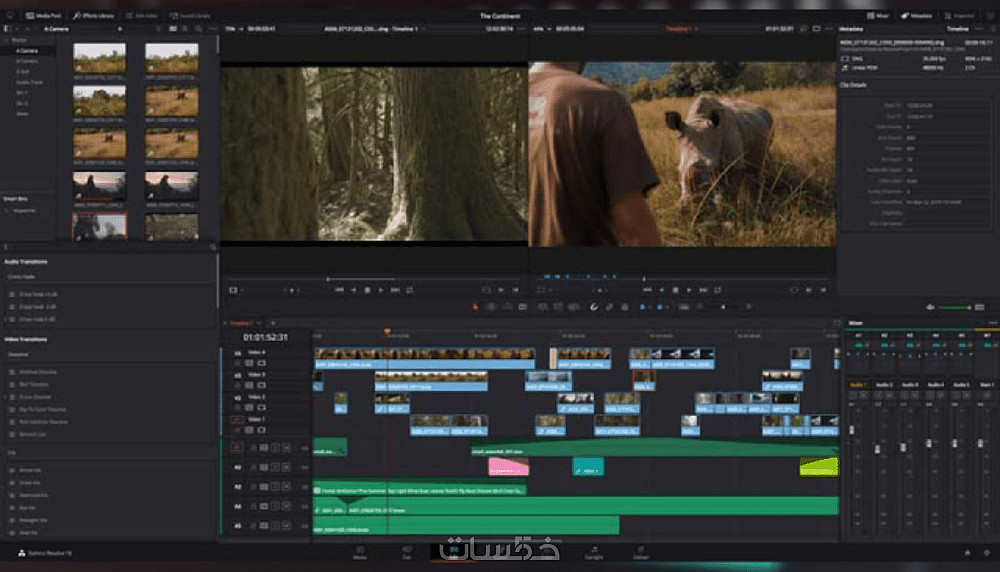Open project settings gear icon
This screenshot has width=1000, height=572.
point(985,552)
